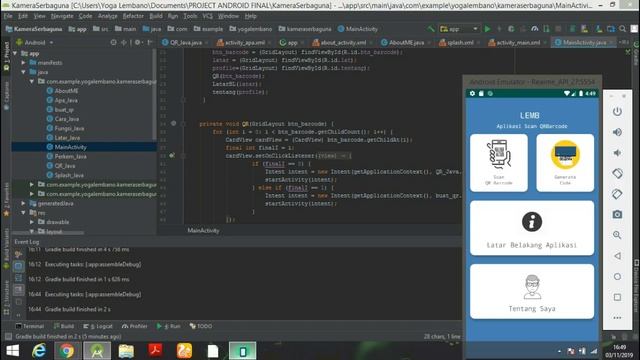Tap the Tentang Saya card
640x360 pixels.
(532, 291)
